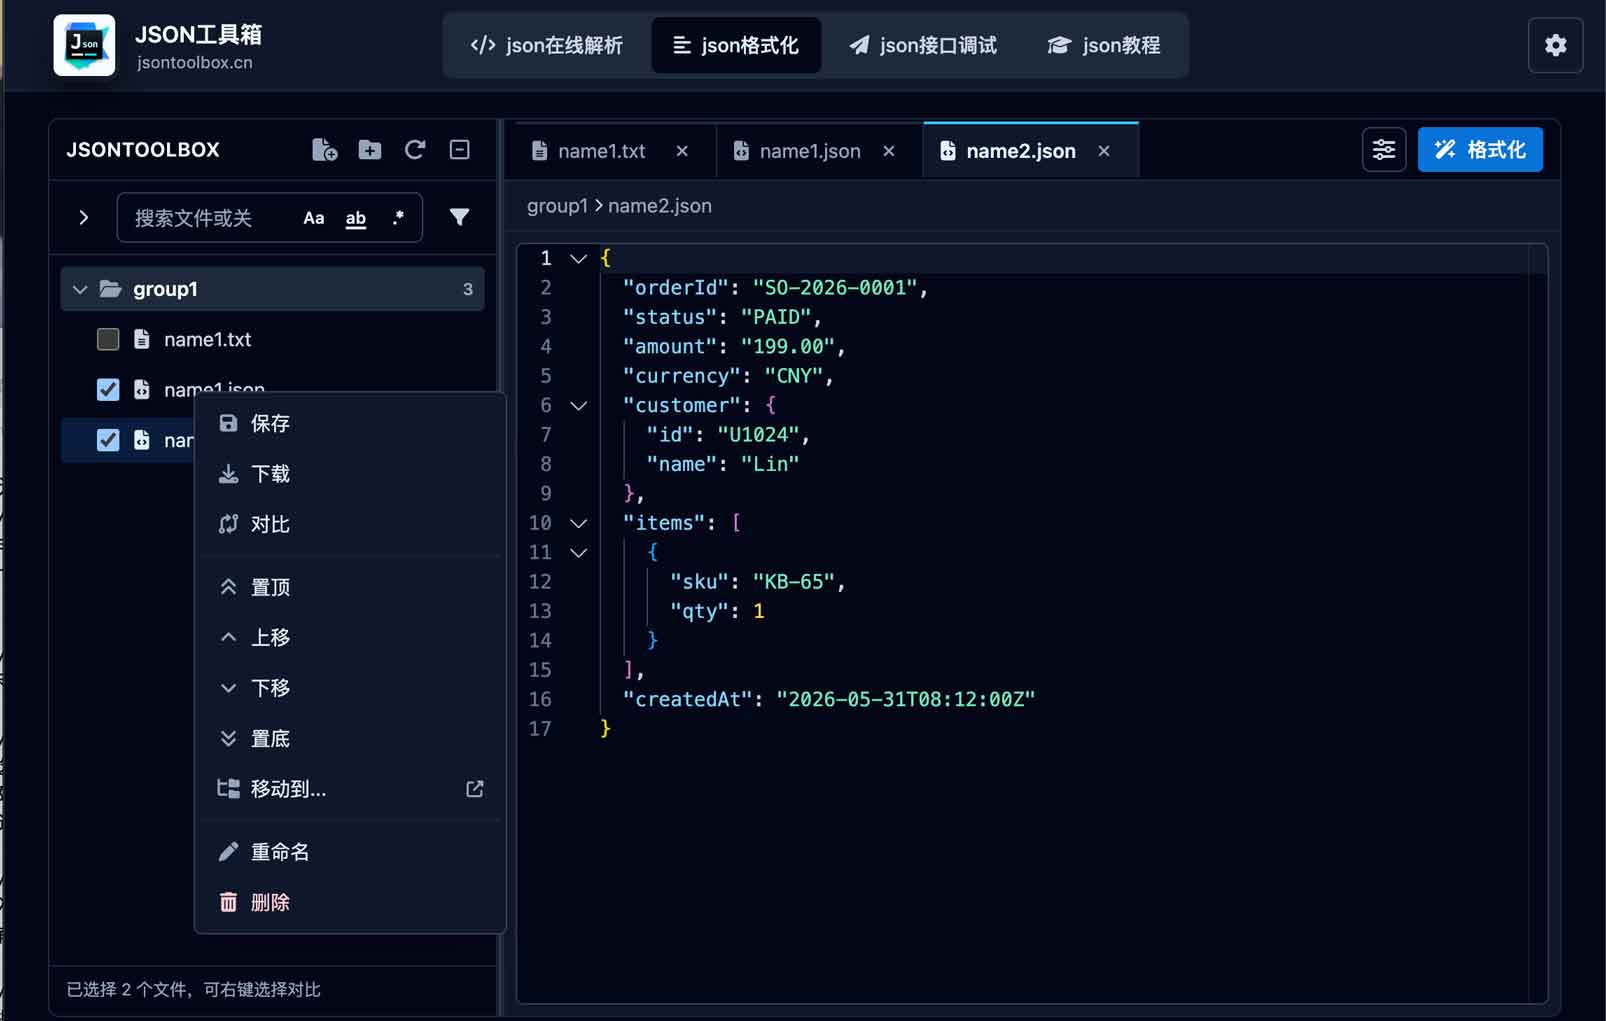Click the "createdAt" value in the editor

905,699
